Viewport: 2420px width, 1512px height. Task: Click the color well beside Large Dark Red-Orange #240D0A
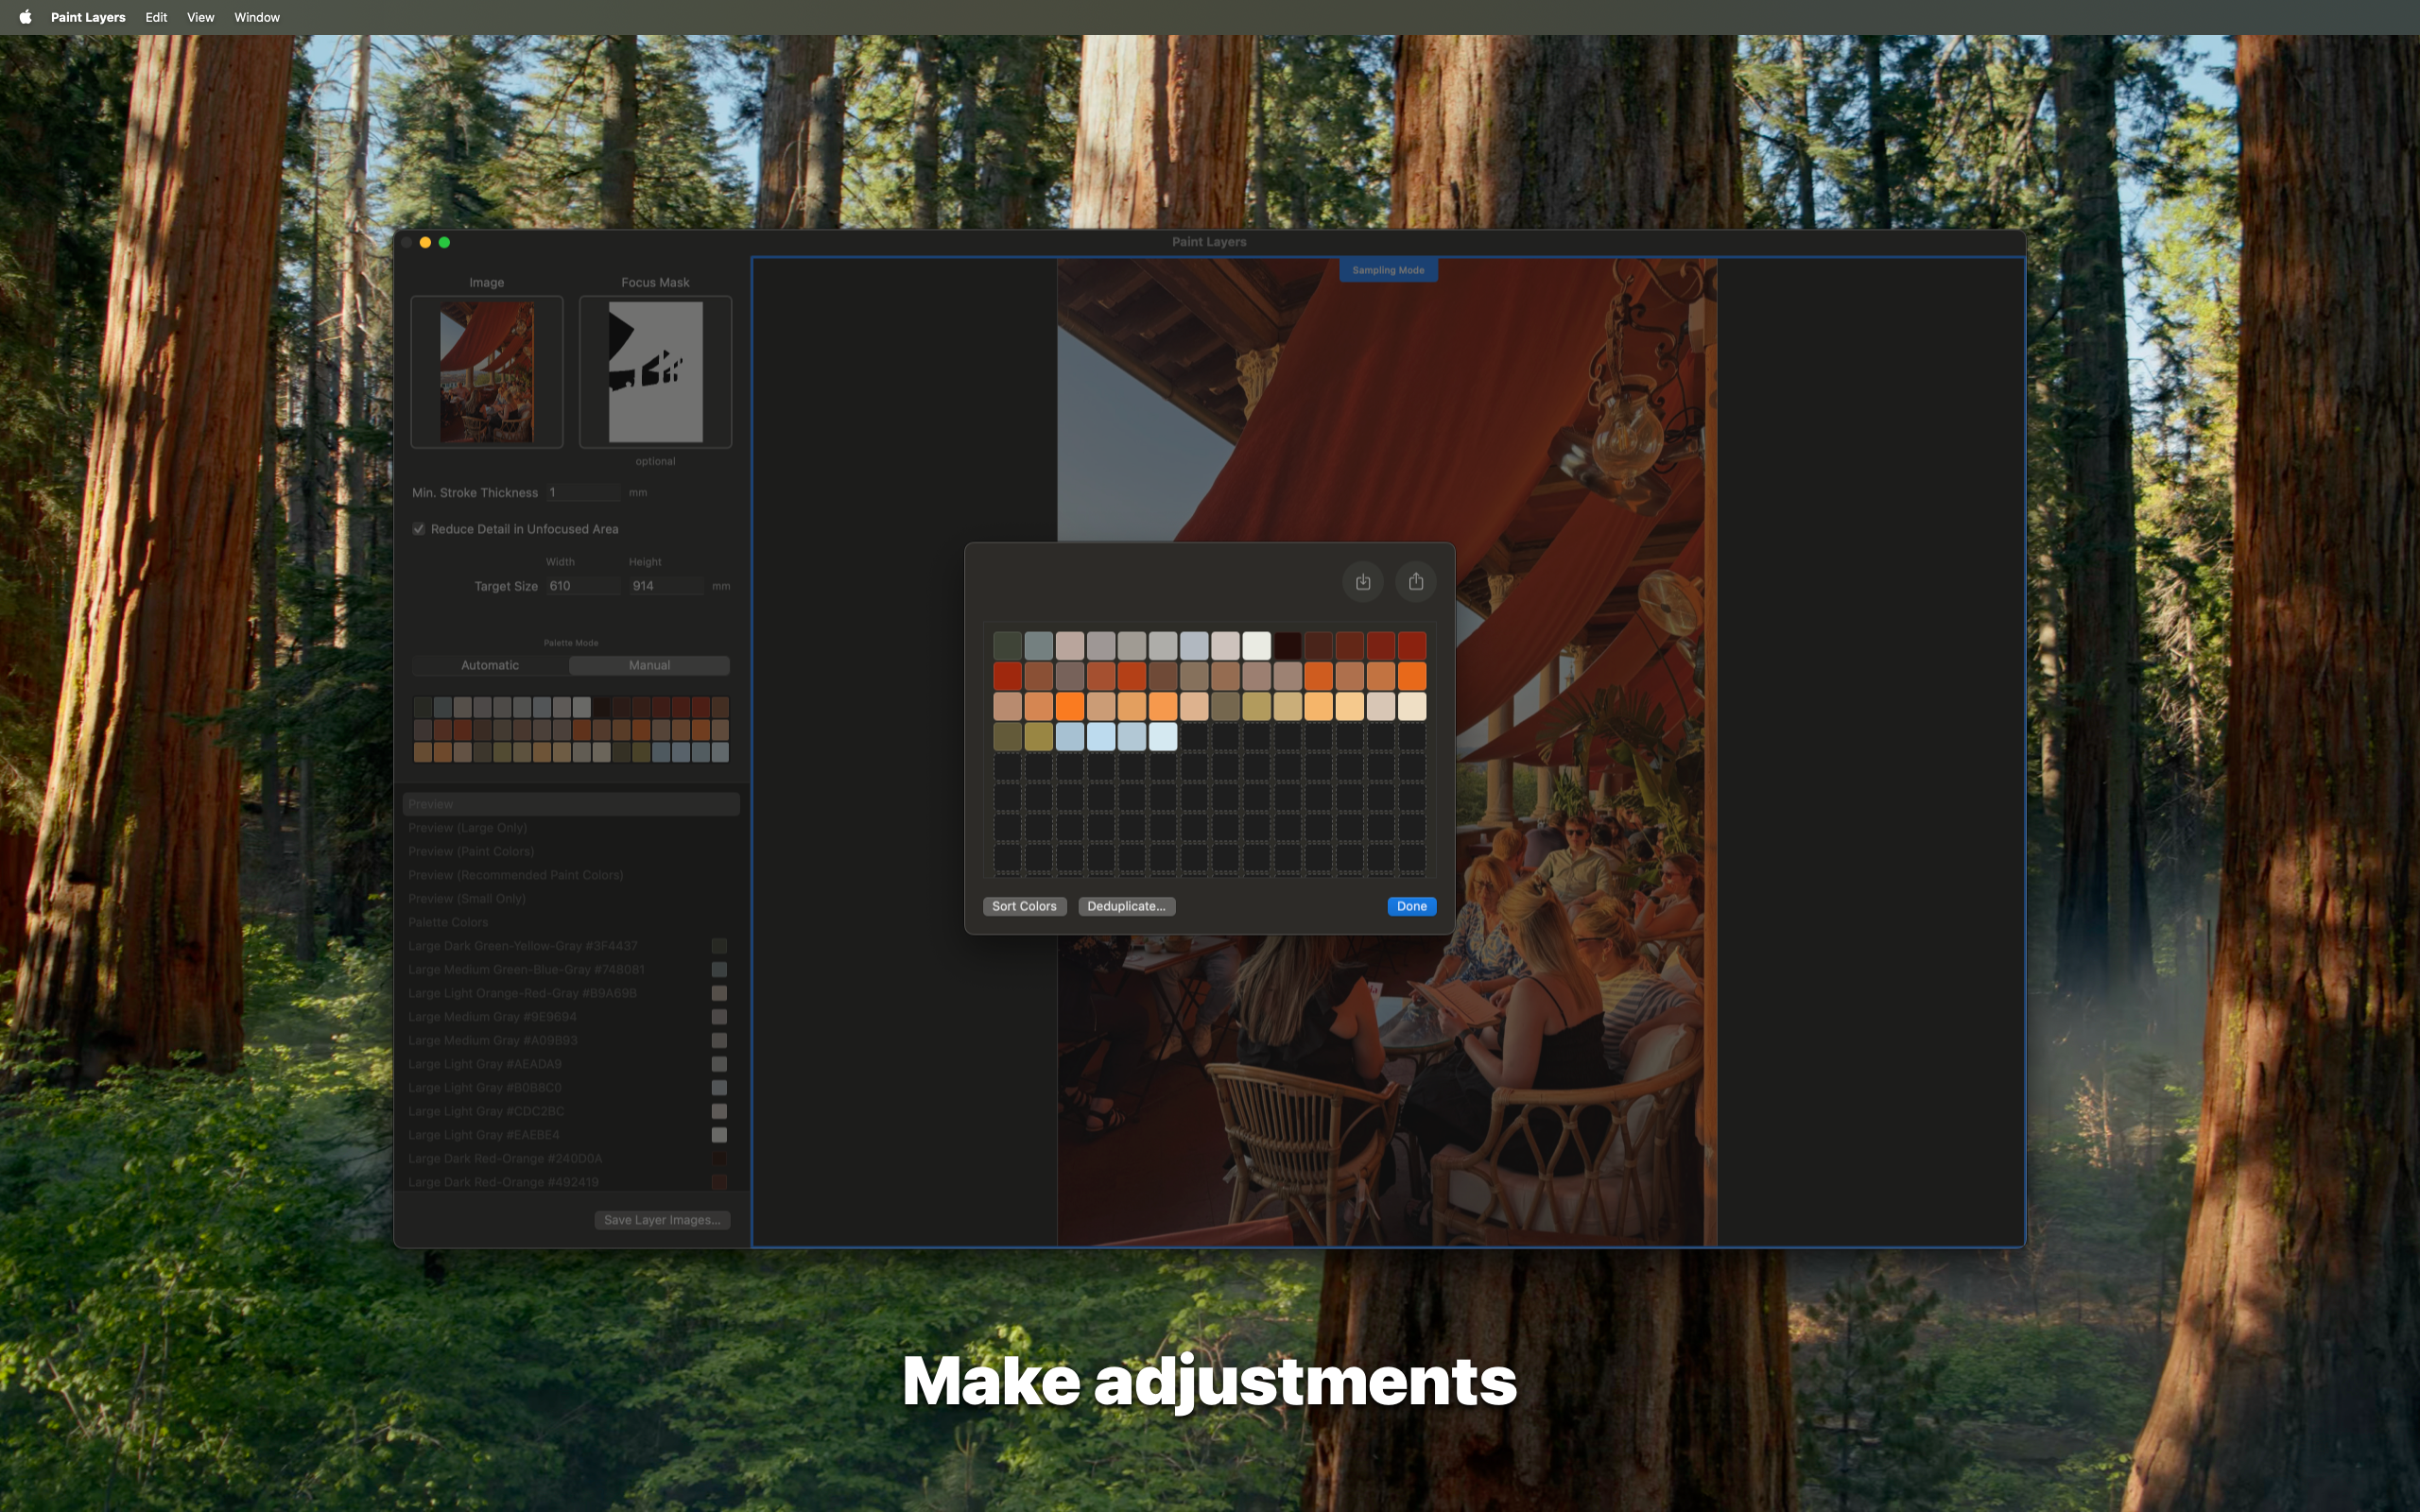click(719, 1158)
